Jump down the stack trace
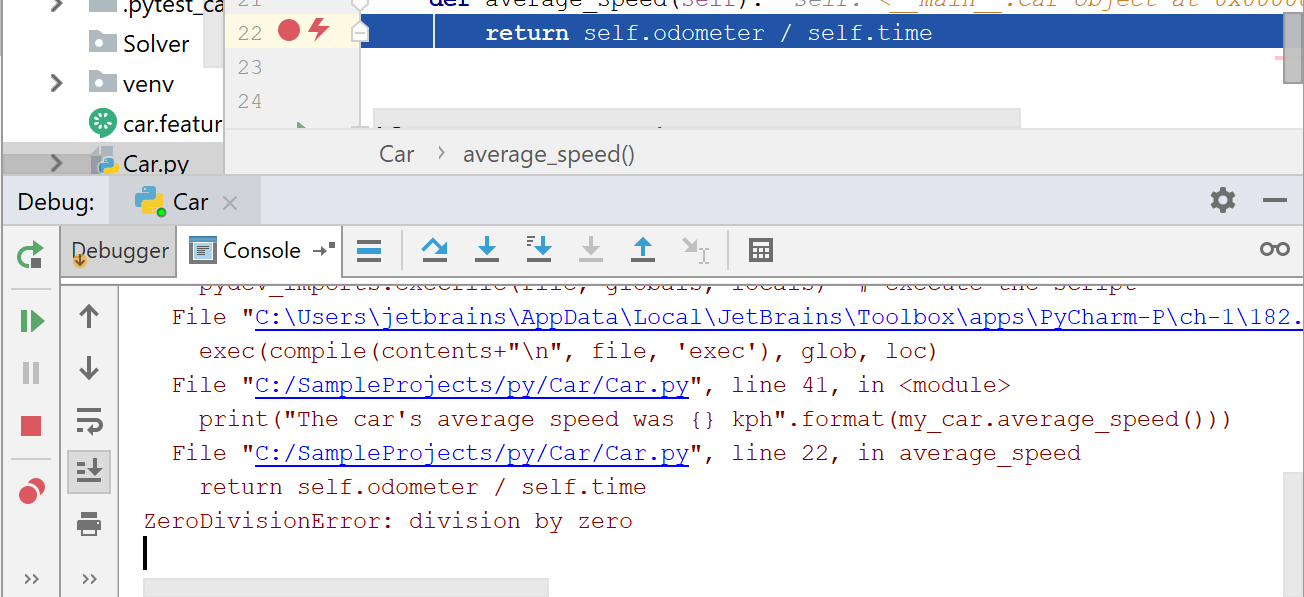This screenshot has width=1304, height=597. click(89, 367)
